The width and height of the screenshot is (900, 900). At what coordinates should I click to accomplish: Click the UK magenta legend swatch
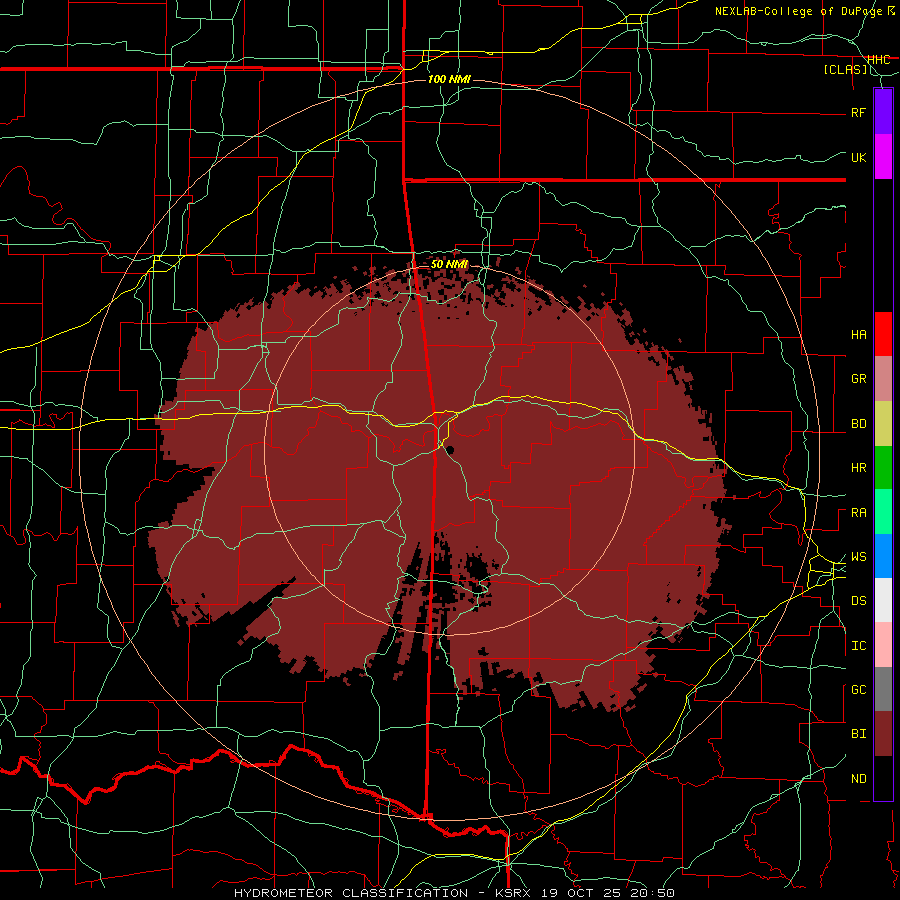pos(883,157)
